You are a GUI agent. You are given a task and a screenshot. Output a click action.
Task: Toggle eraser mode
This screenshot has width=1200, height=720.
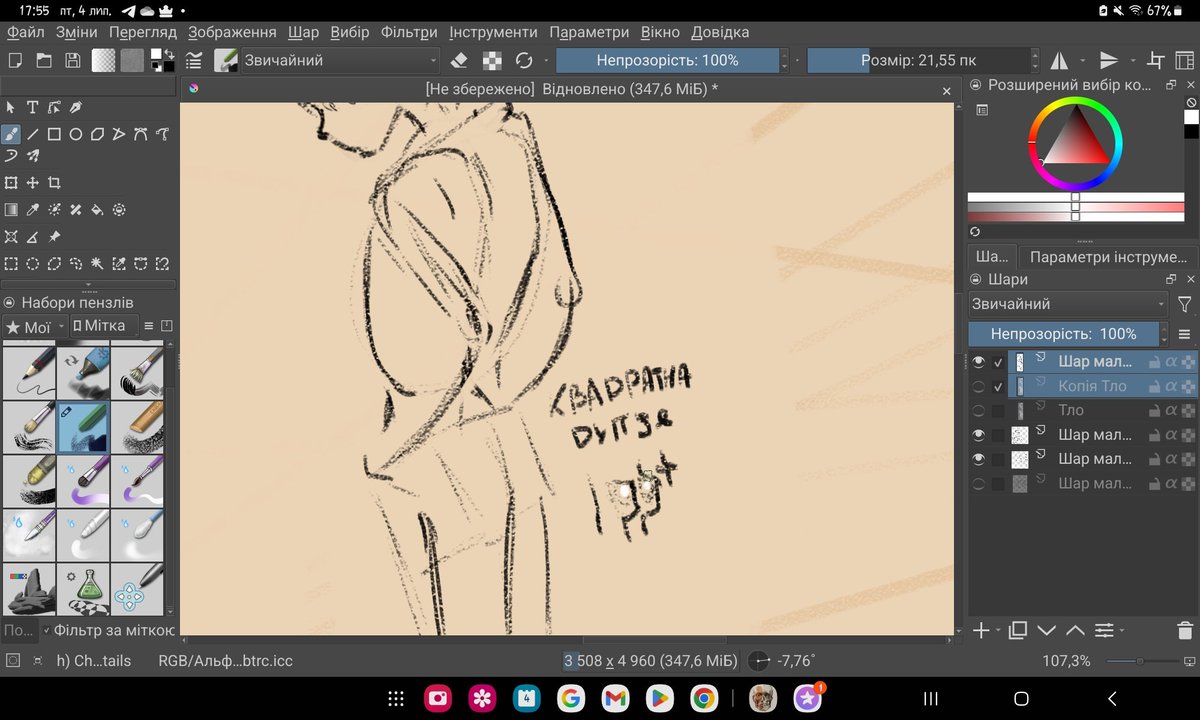459,60
